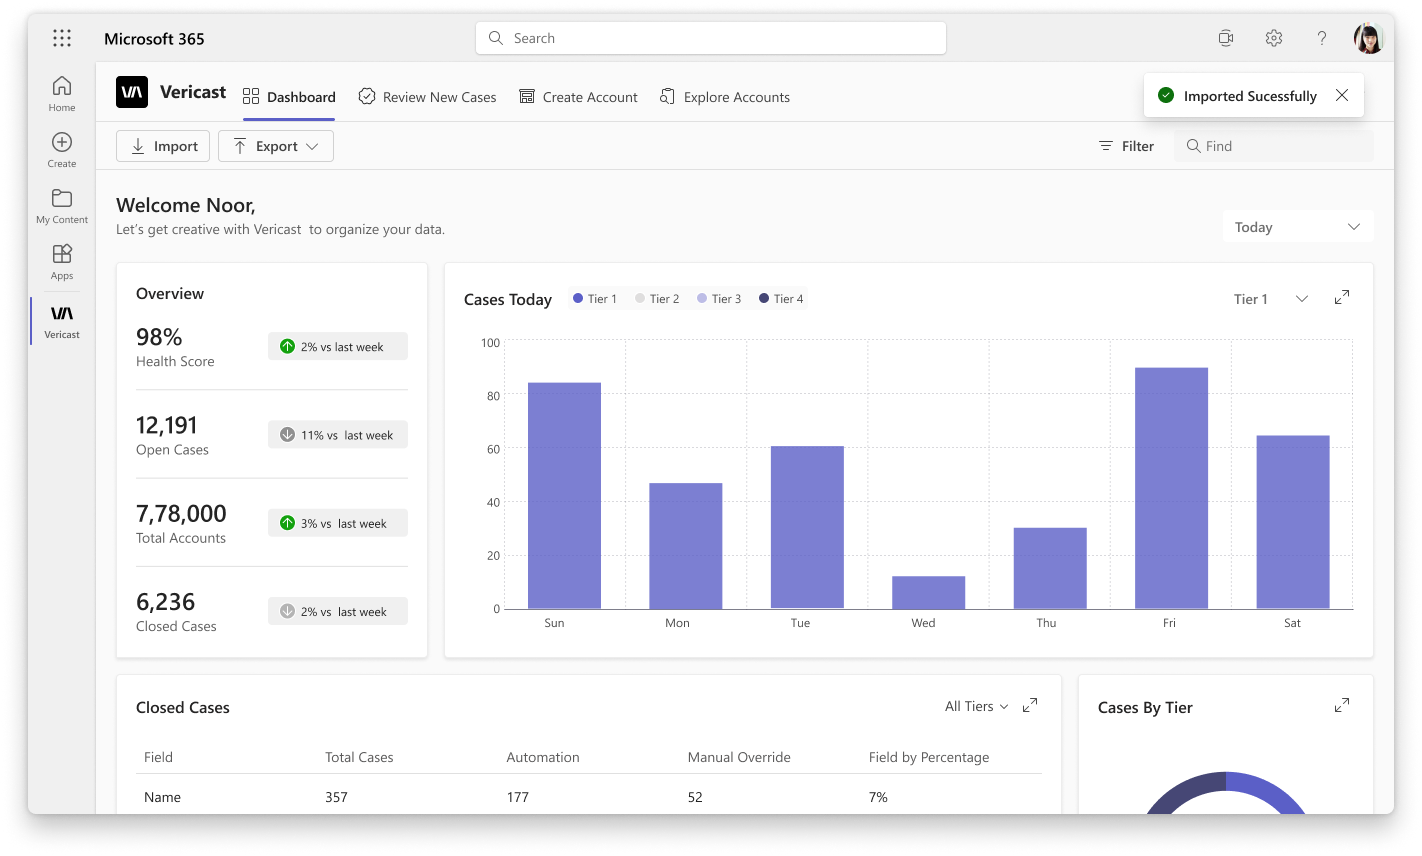
Task: Open the Today date range dropdown
Action: click(1298, 227)
